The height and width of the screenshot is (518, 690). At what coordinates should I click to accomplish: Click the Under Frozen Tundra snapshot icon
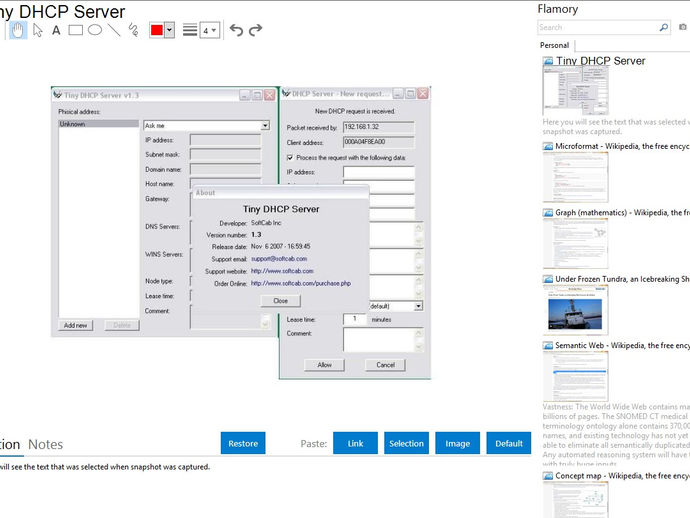548,279
